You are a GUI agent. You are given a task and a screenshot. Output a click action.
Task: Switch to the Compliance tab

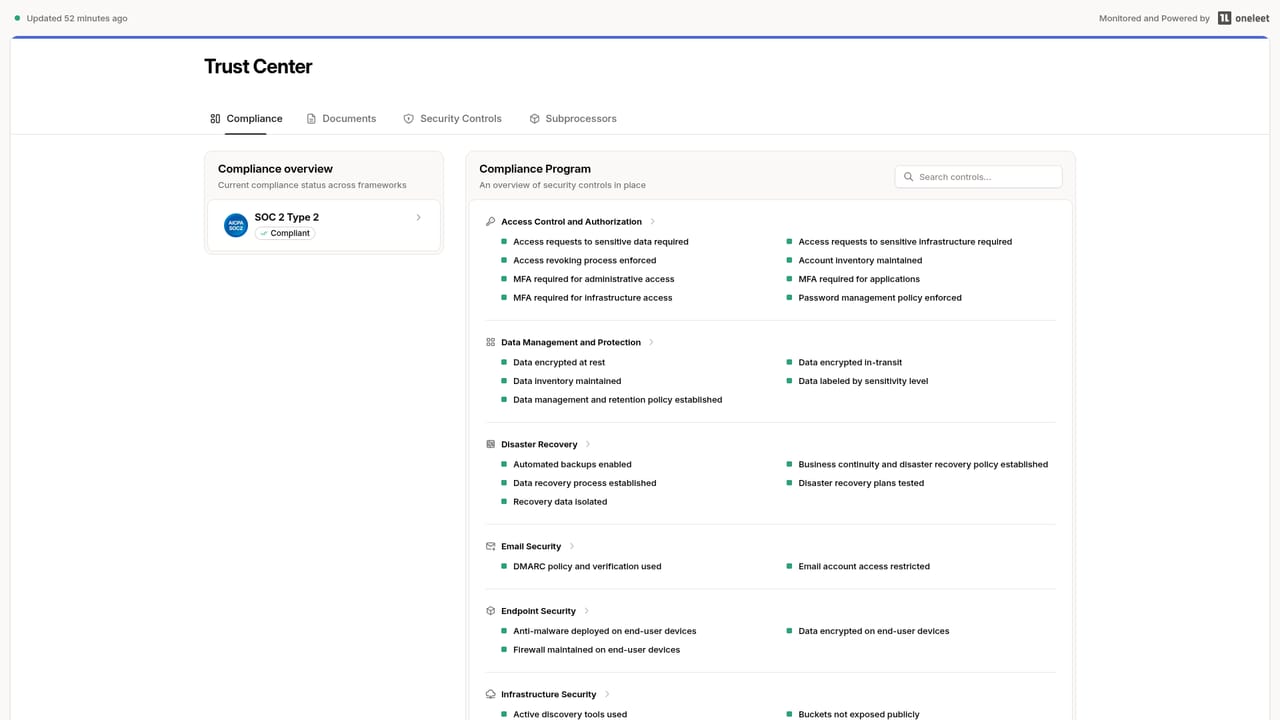pyautogui.click(x=246, y=118)
